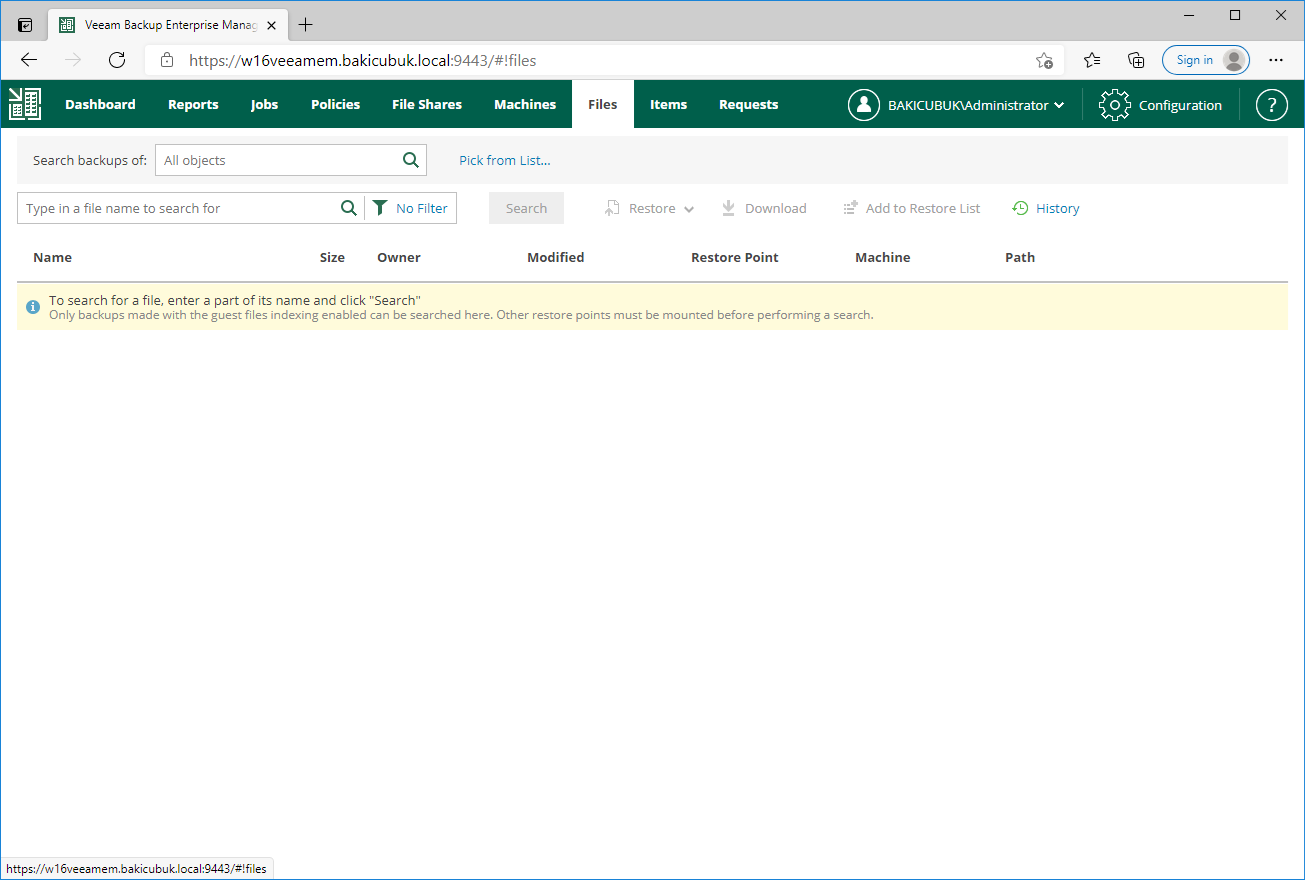The image size is (1305, 880).
Task: Open a new browser tab
Action: click(306, 25)
